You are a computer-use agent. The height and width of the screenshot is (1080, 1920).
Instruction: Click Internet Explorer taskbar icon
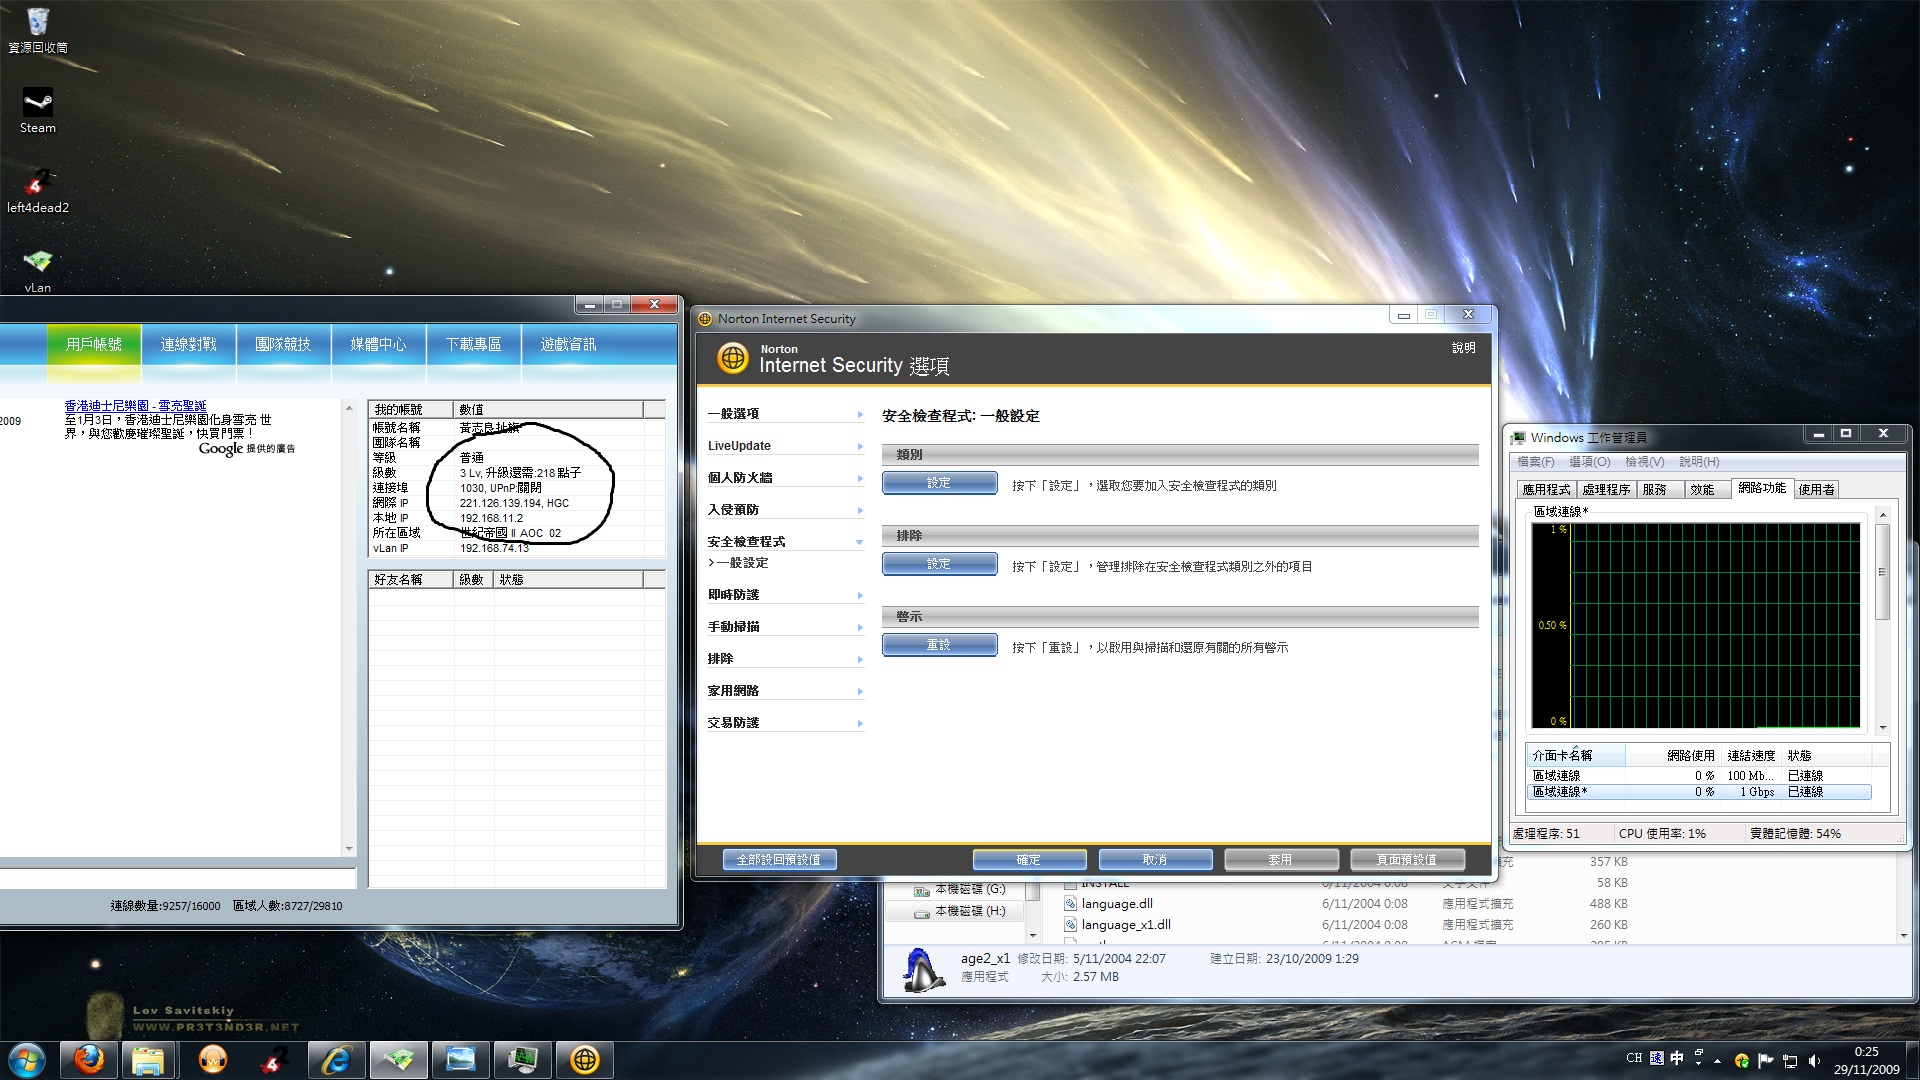coord(336,1059)
